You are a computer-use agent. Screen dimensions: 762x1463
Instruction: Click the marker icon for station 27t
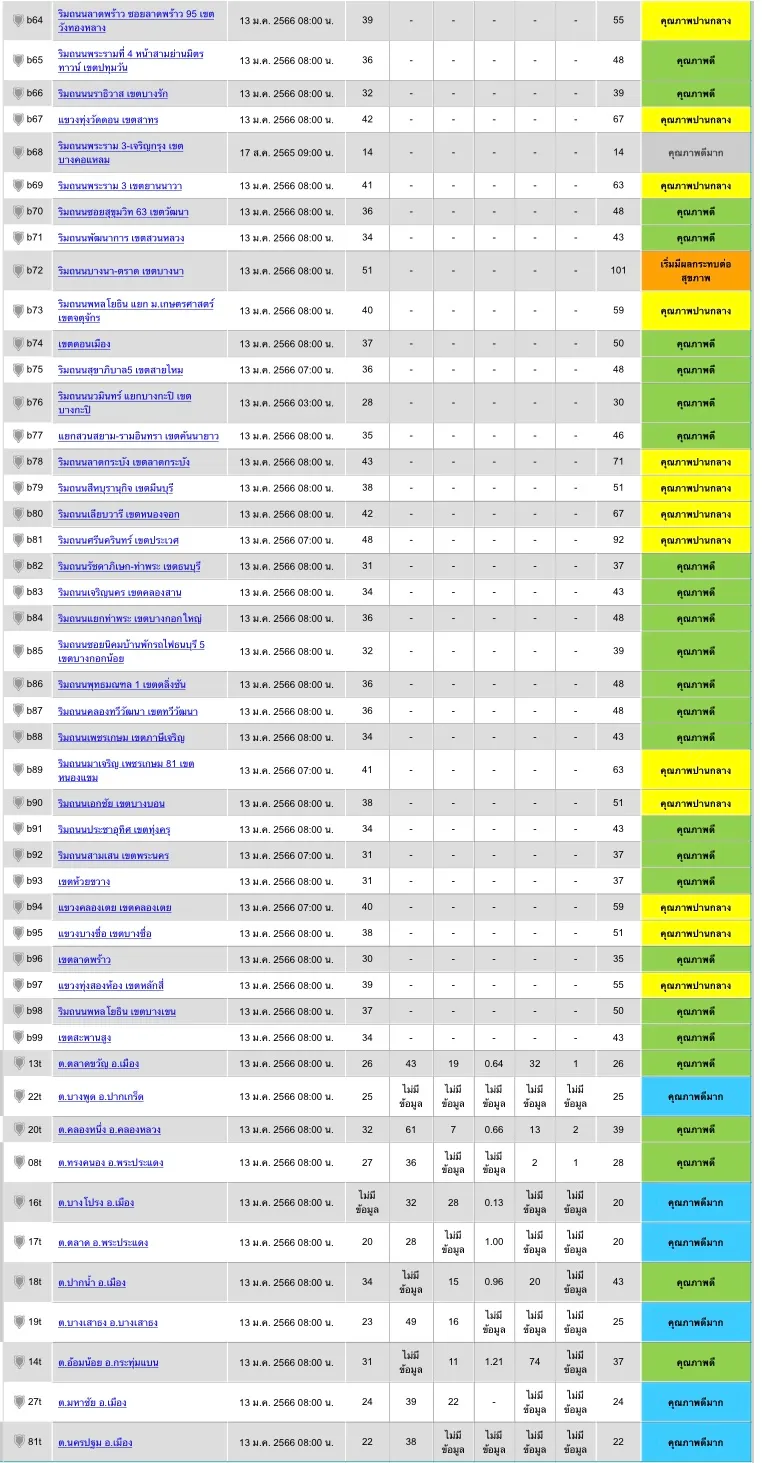click(x=18, y=1402)
